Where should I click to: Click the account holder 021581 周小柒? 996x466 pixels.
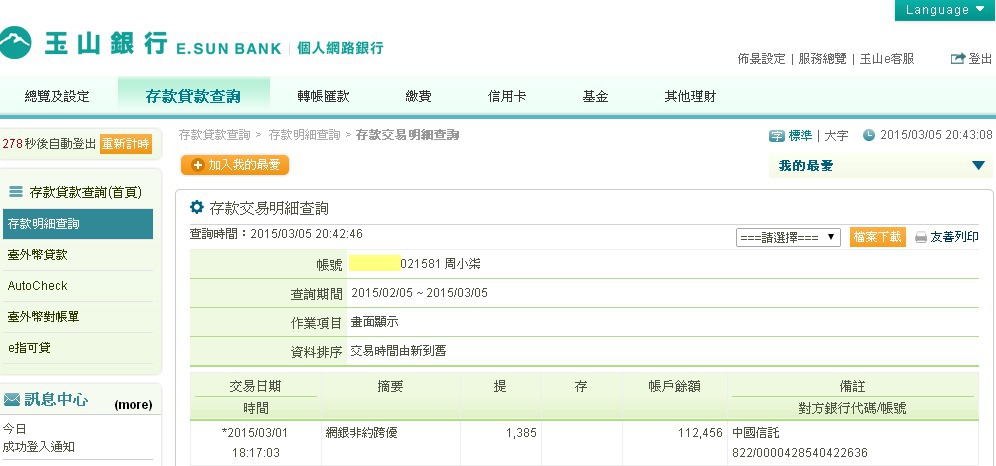pyautogui.click(x=440, y=263)
